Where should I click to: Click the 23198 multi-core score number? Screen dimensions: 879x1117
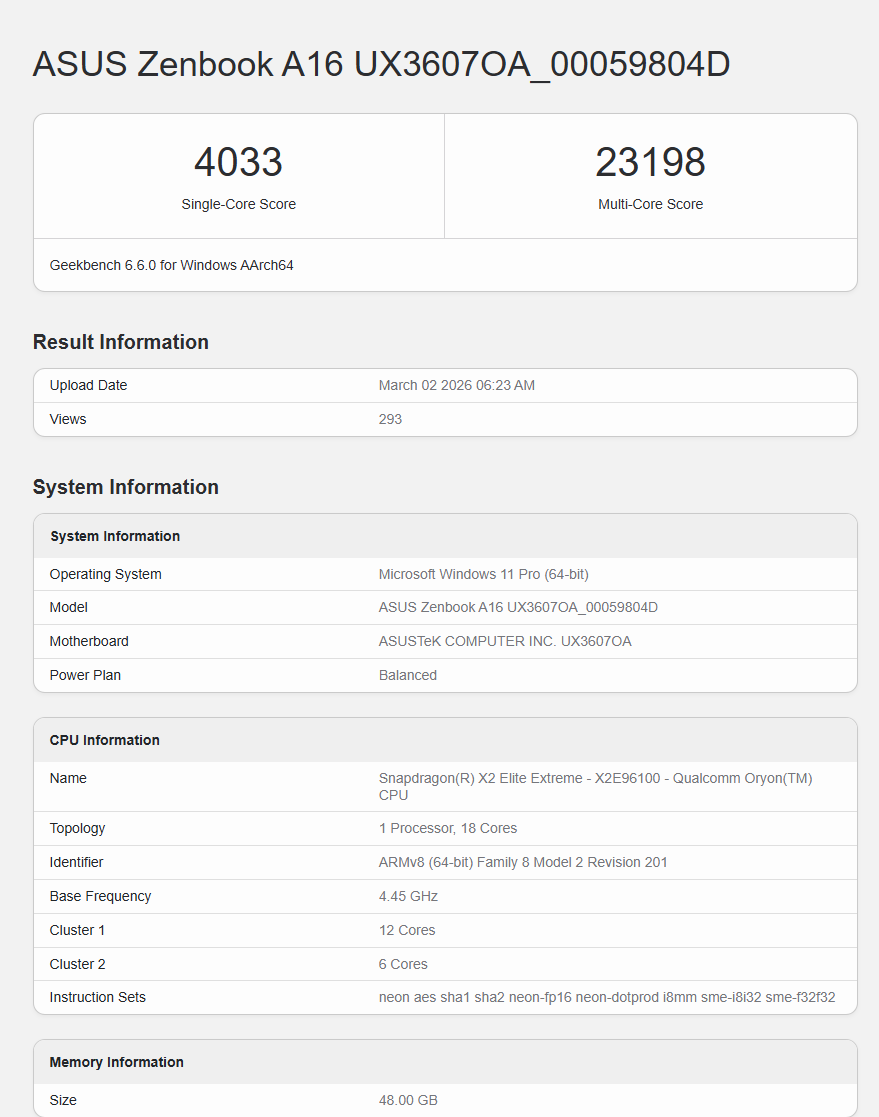click(650, 162)
